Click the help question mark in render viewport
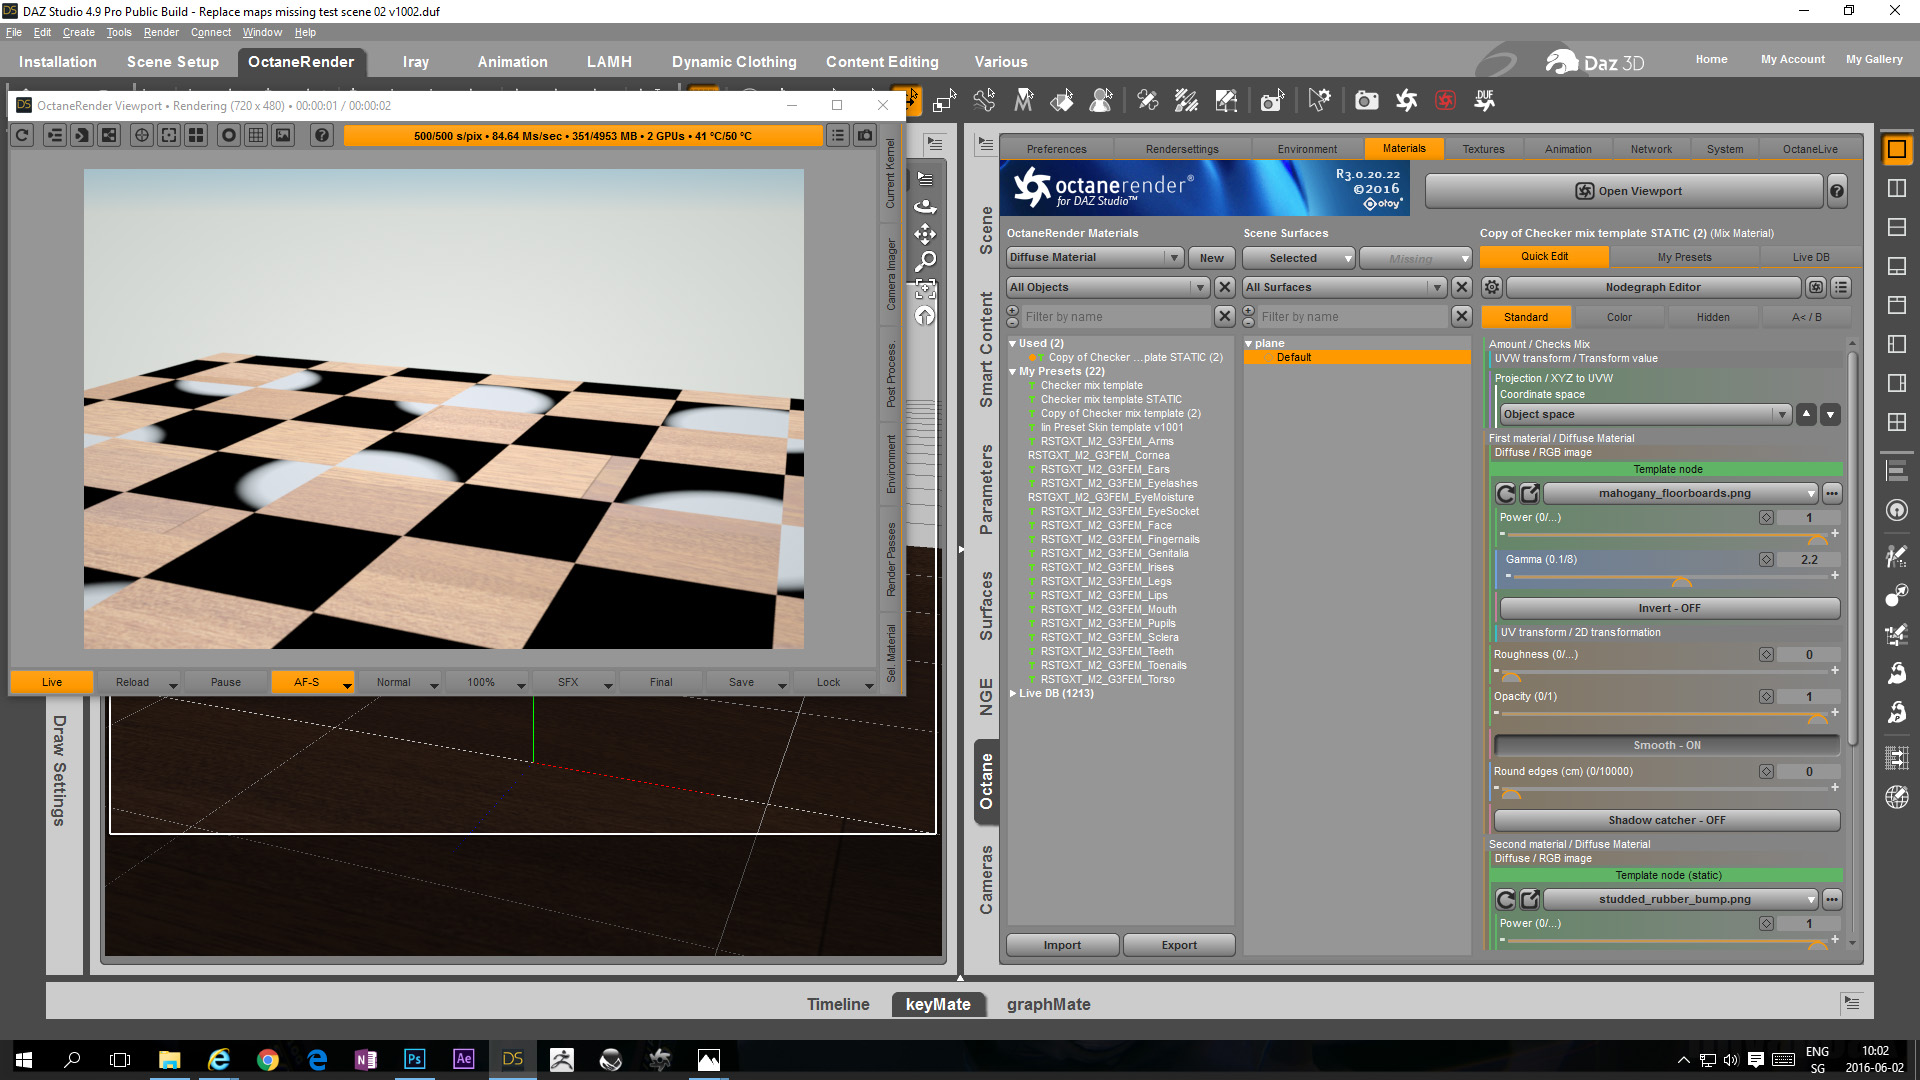The width and height of the screenshot is (1920, 1080). pos(321,135)
